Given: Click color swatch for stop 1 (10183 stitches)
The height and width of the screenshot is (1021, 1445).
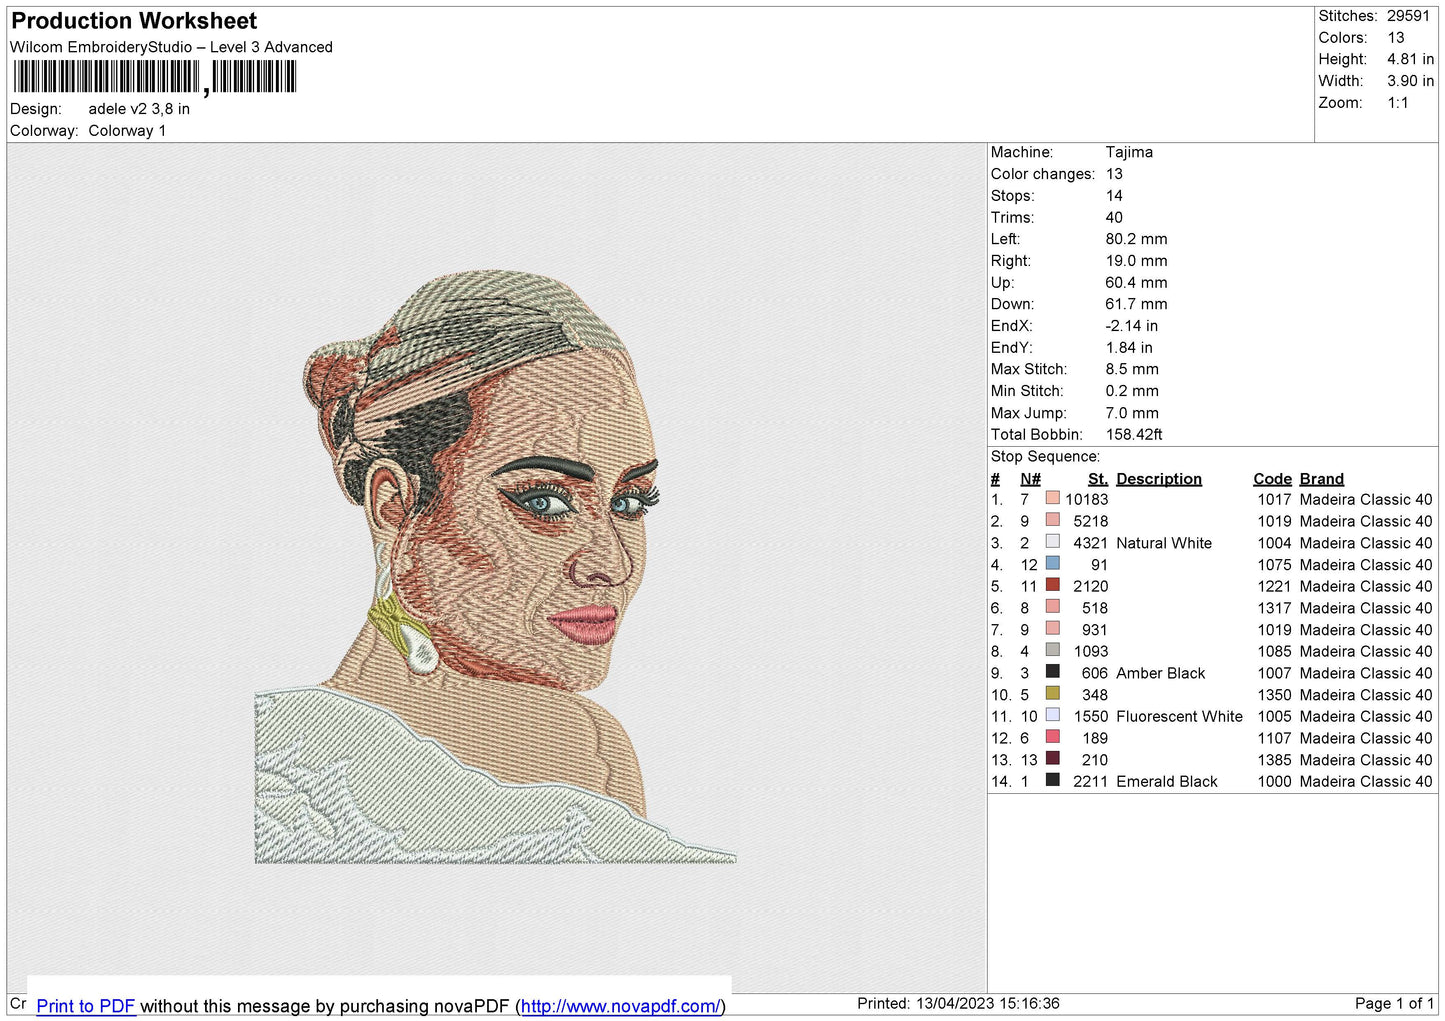Looking at the screenshot, I should click(1052, 497).
